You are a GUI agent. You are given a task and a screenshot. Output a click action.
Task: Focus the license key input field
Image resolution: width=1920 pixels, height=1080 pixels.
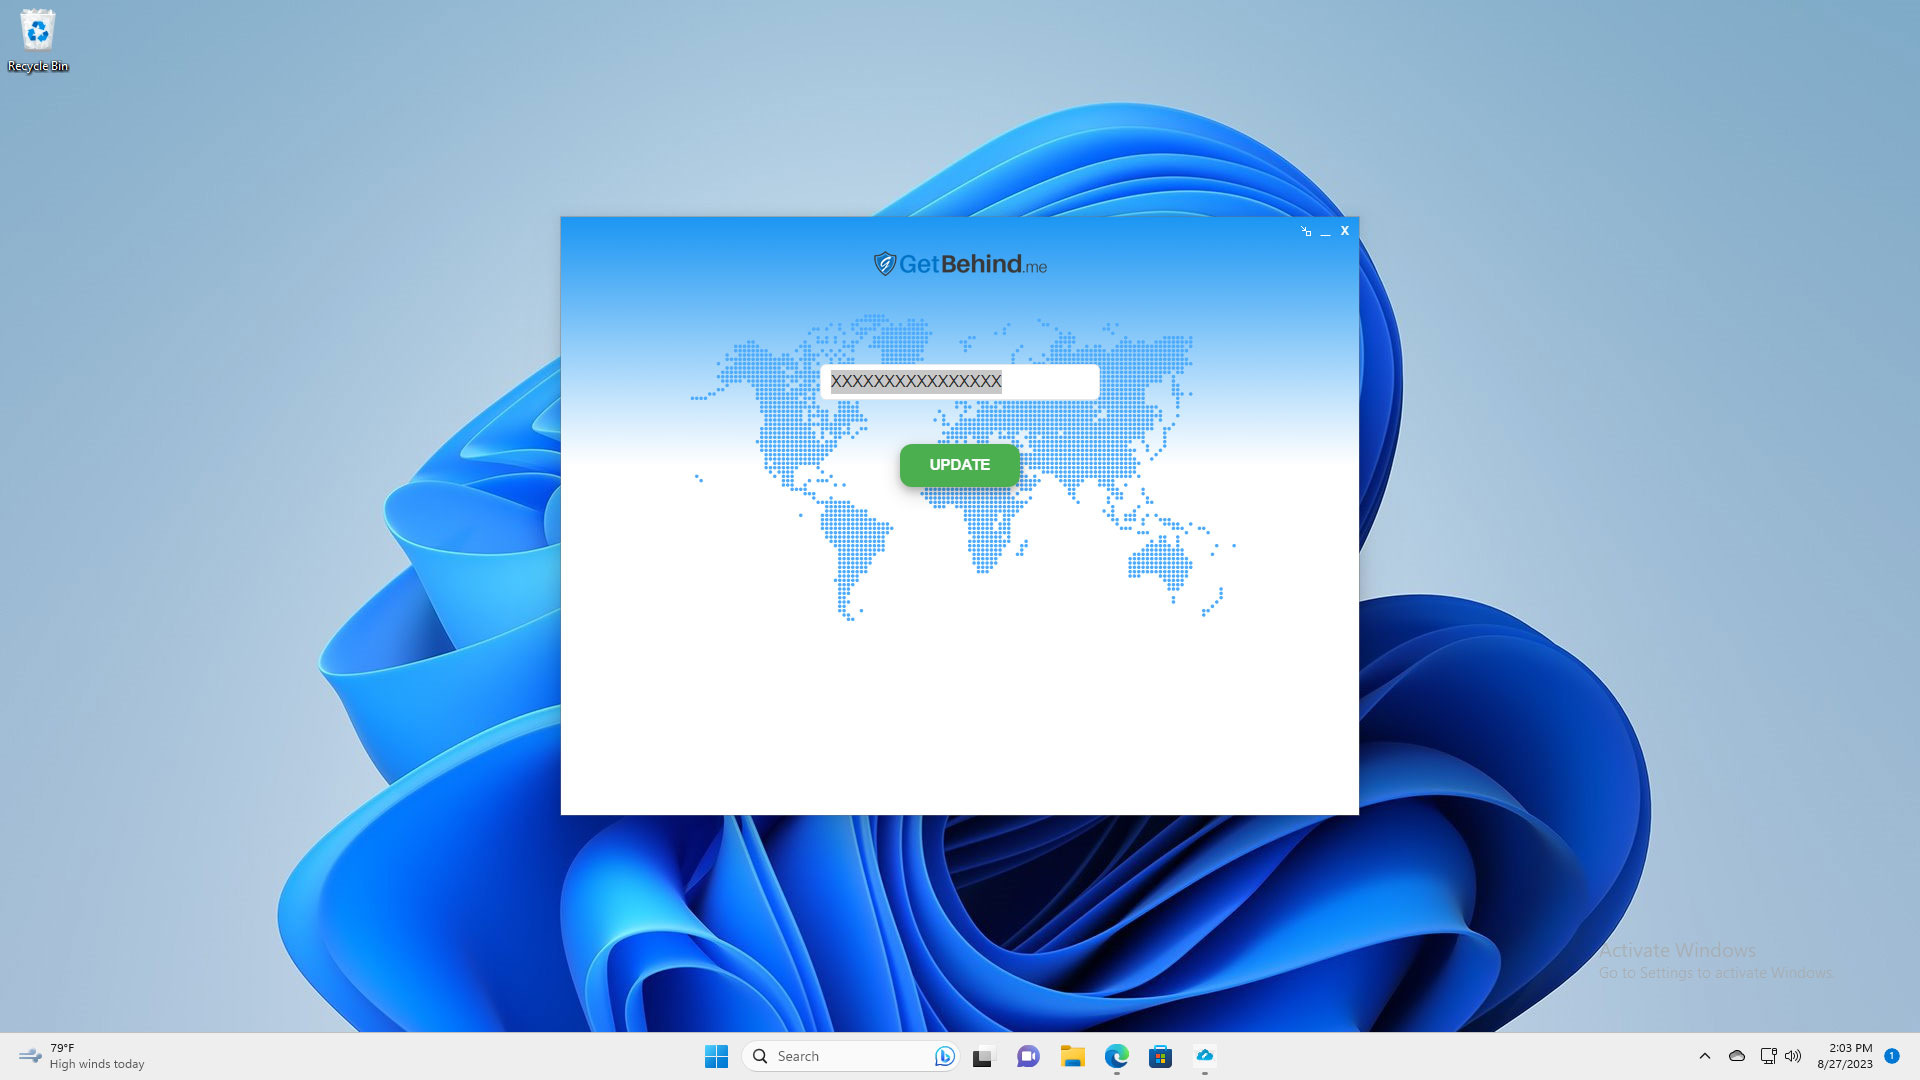click(x=959, y=381)
